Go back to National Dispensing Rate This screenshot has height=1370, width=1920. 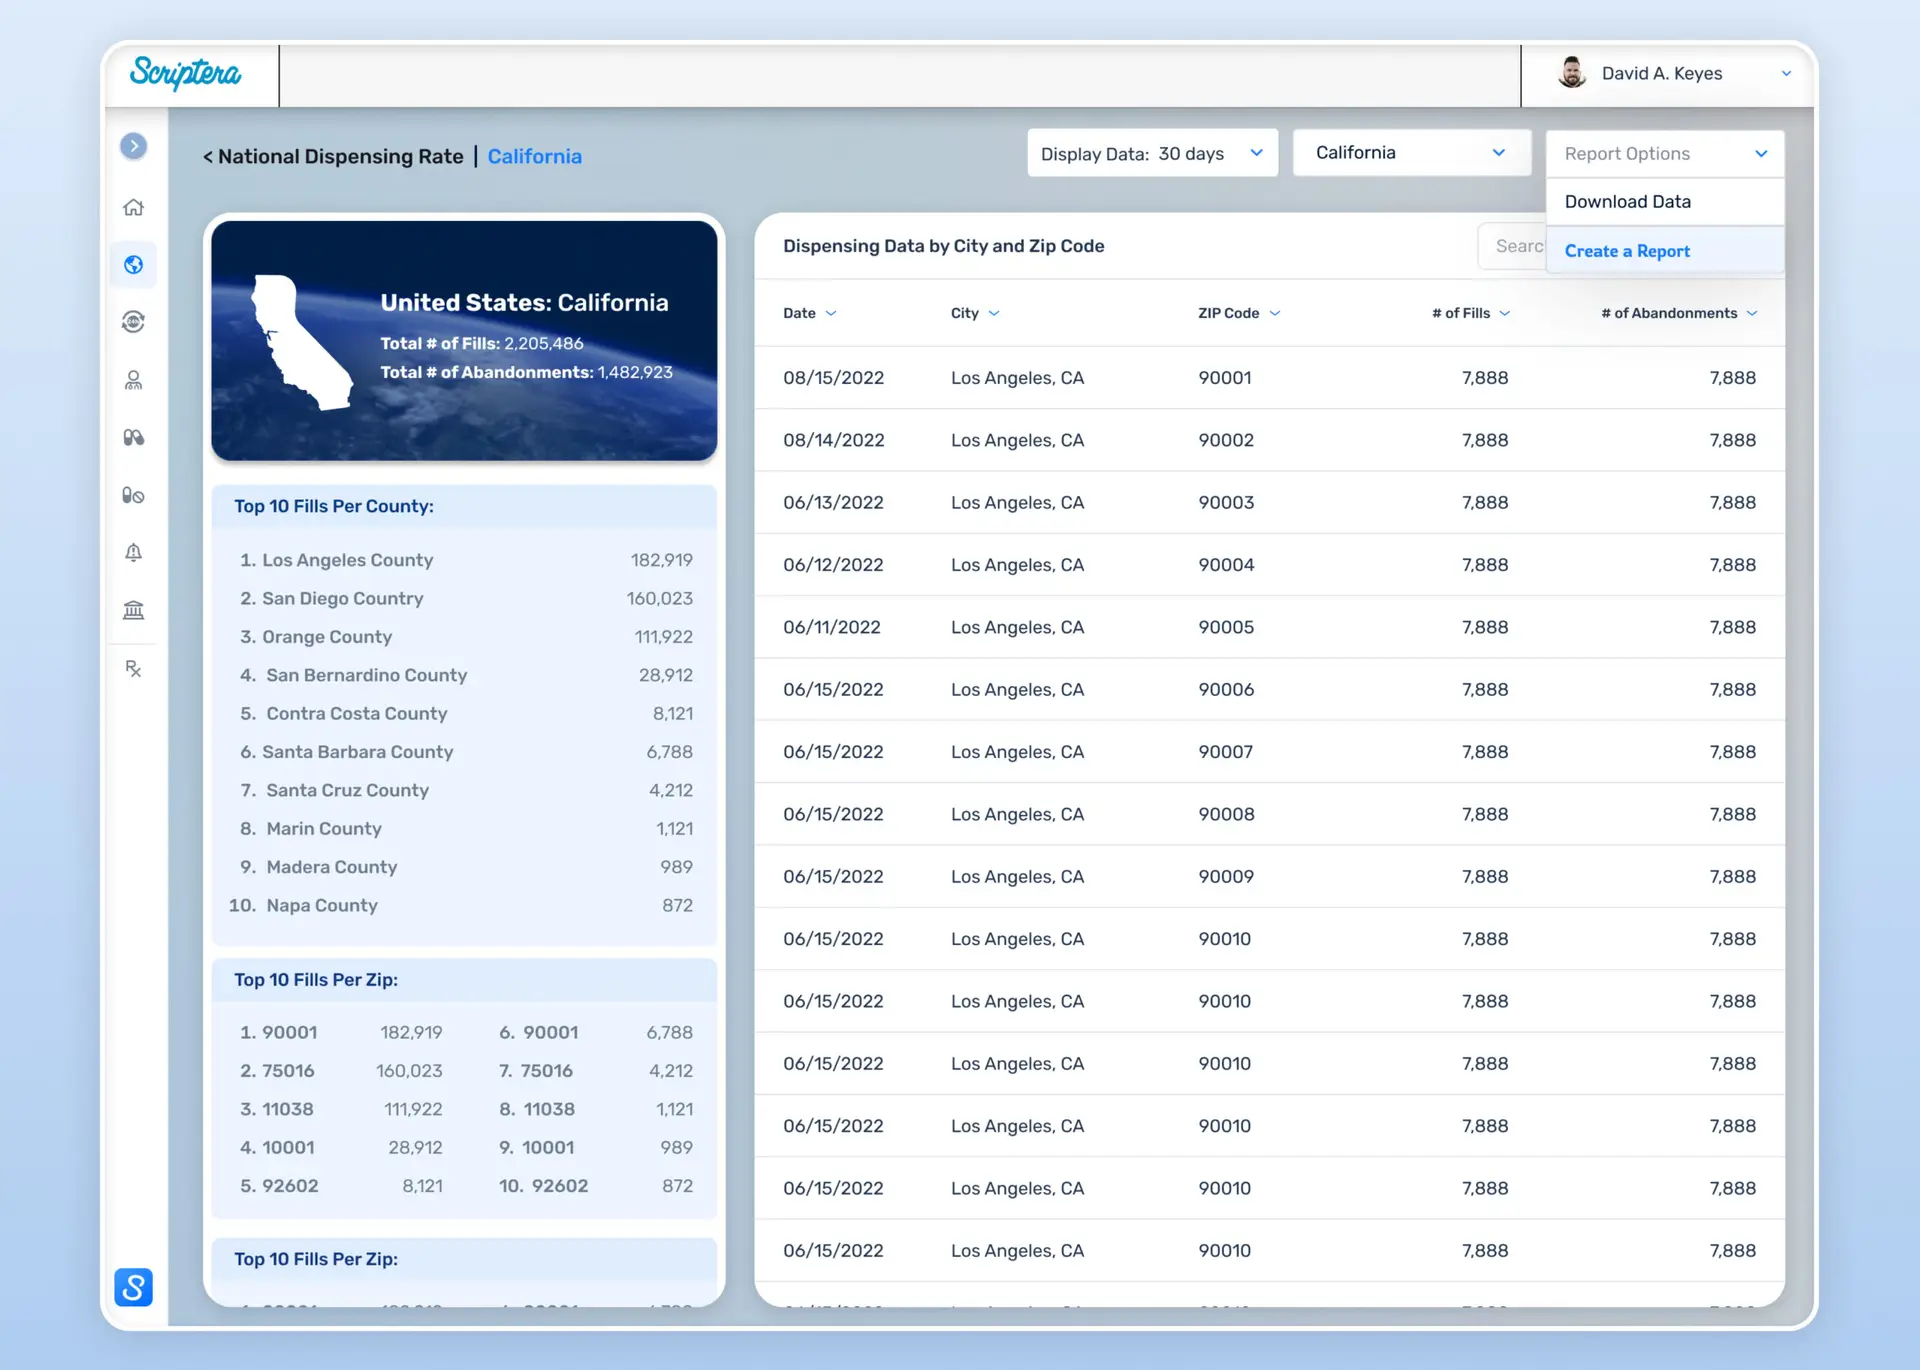(x=333, y=157)
